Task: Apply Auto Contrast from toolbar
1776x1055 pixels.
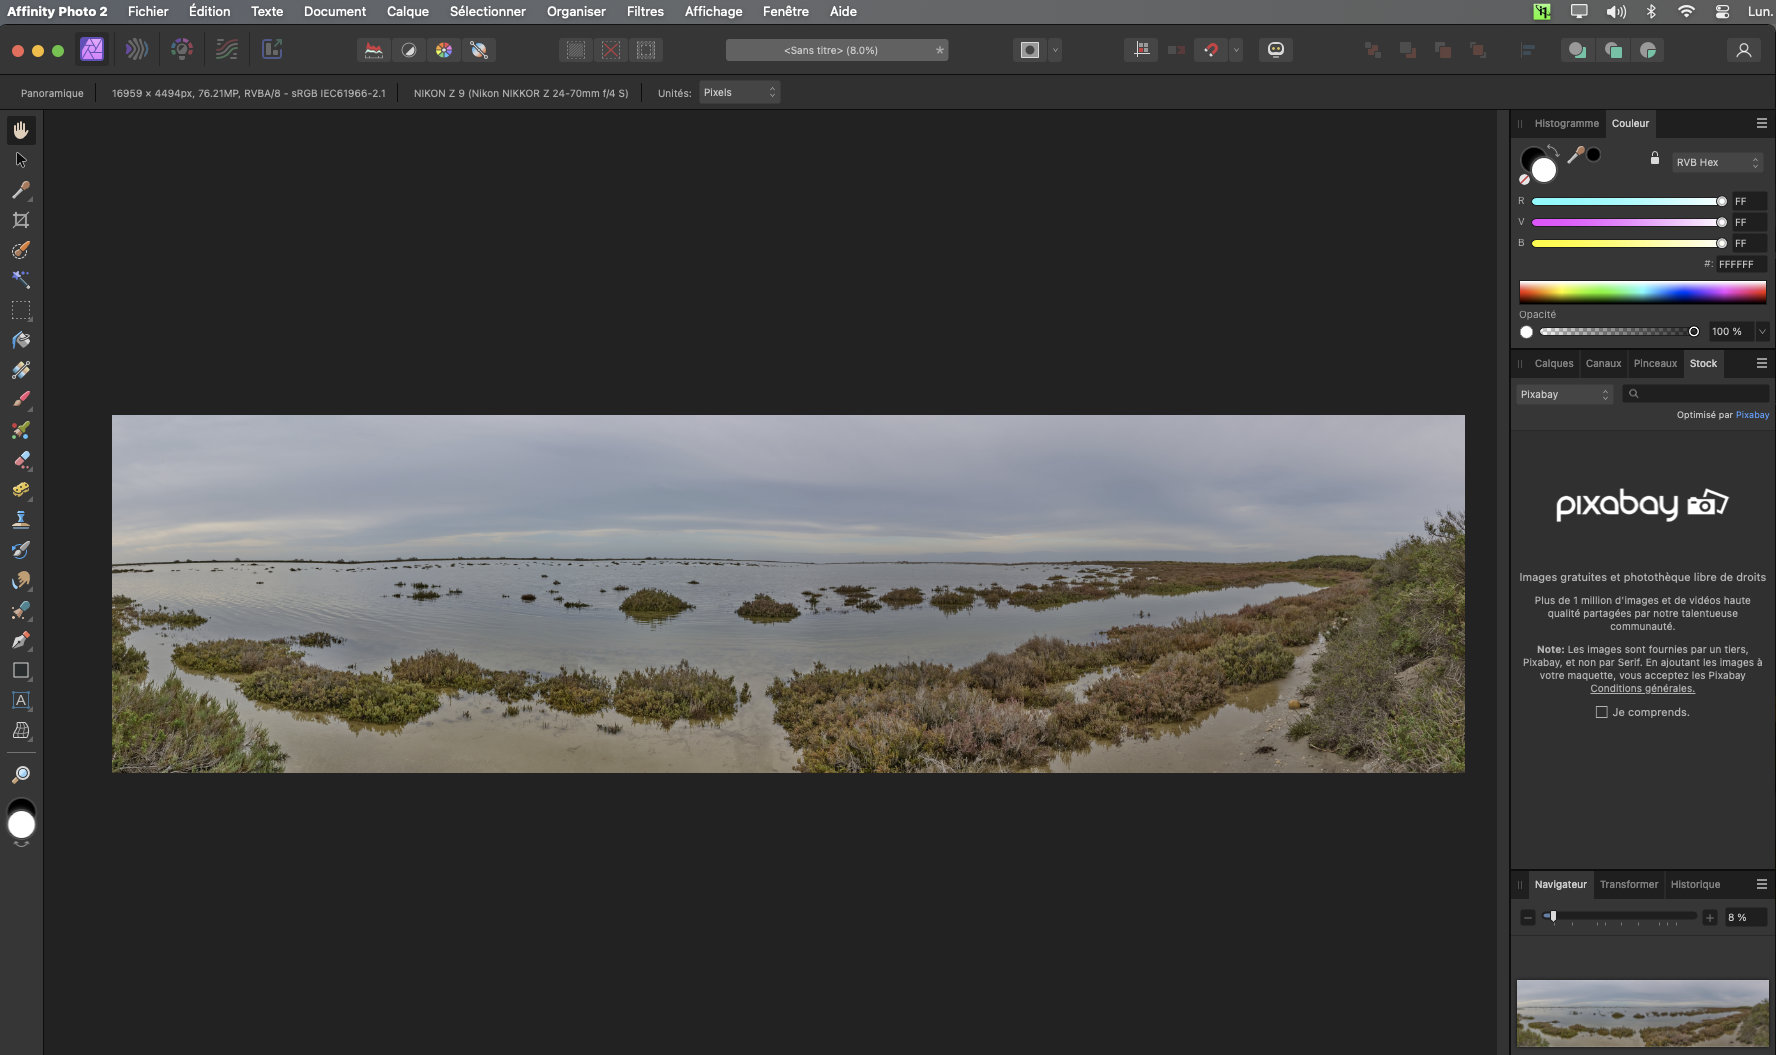Action: (409, 50)
